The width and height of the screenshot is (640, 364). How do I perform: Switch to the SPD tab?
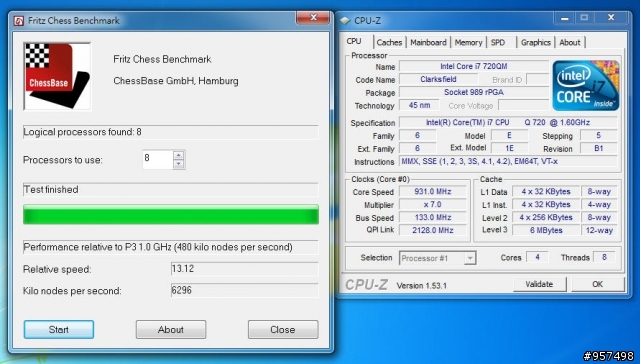[498, 42]
